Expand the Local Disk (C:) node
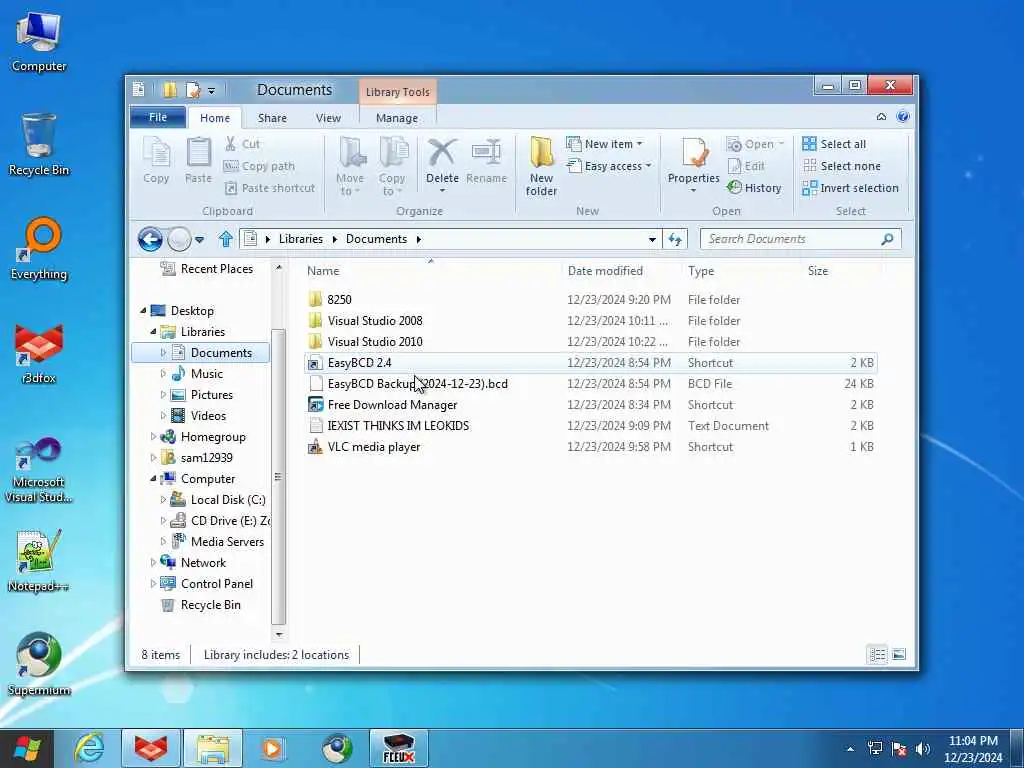 (163, 500)
